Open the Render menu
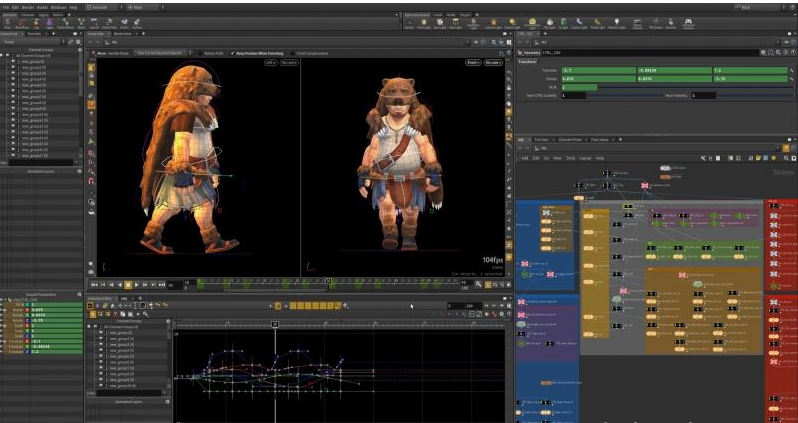This screenshot has height=423, width=798. 27,8
